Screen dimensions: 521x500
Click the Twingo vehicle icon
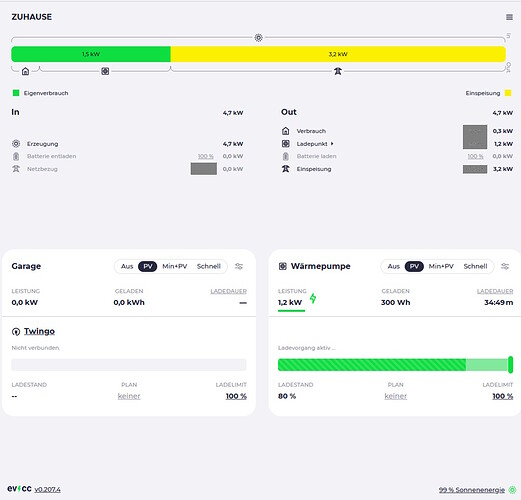point(16,332)
